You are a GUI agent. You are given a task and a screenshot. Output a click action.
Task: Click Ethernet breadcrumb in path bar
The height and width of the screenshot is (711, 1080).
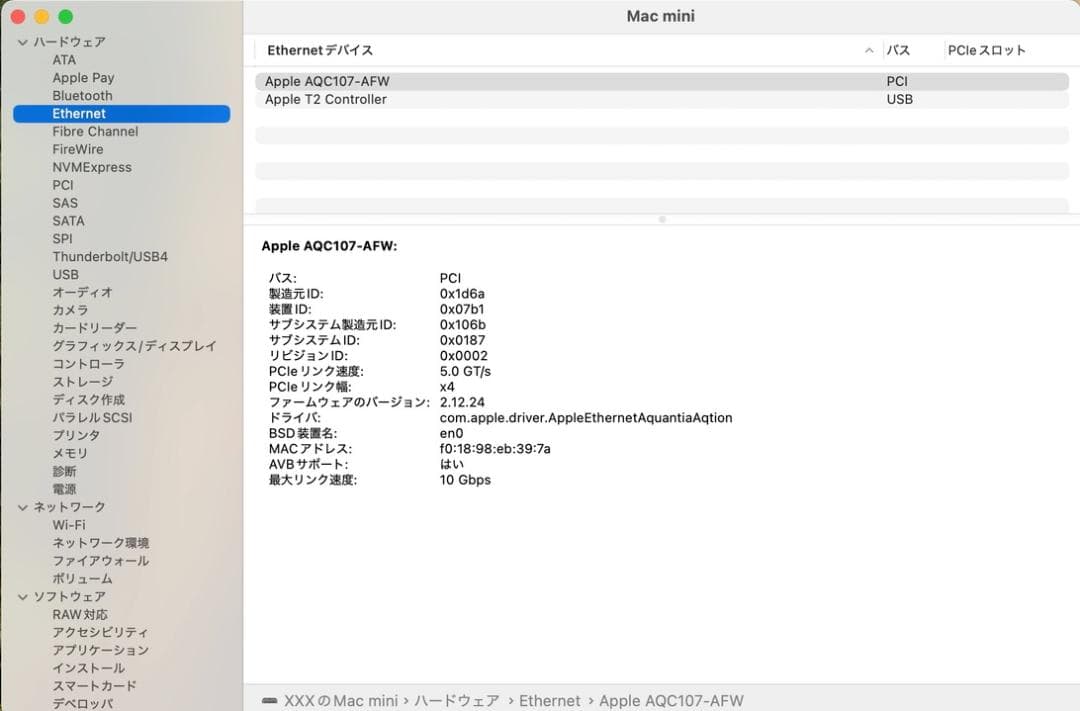(550, 701)
